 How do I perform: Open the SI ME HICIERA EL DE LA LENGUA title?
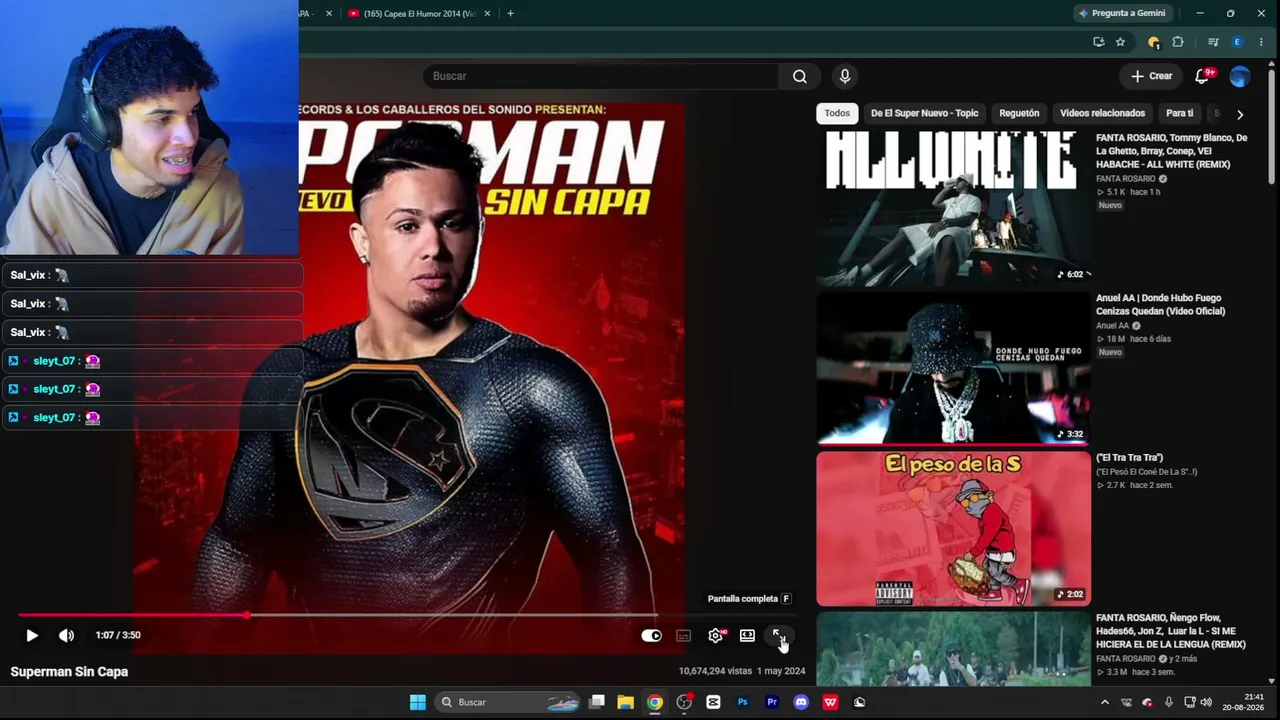[x=1171, y=631]
